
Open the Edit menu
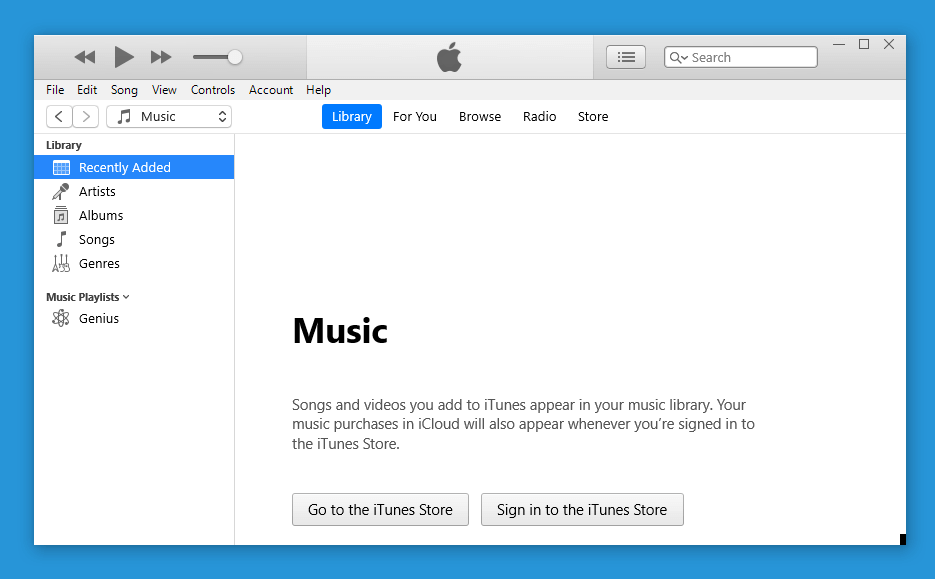tap(86, 90)
